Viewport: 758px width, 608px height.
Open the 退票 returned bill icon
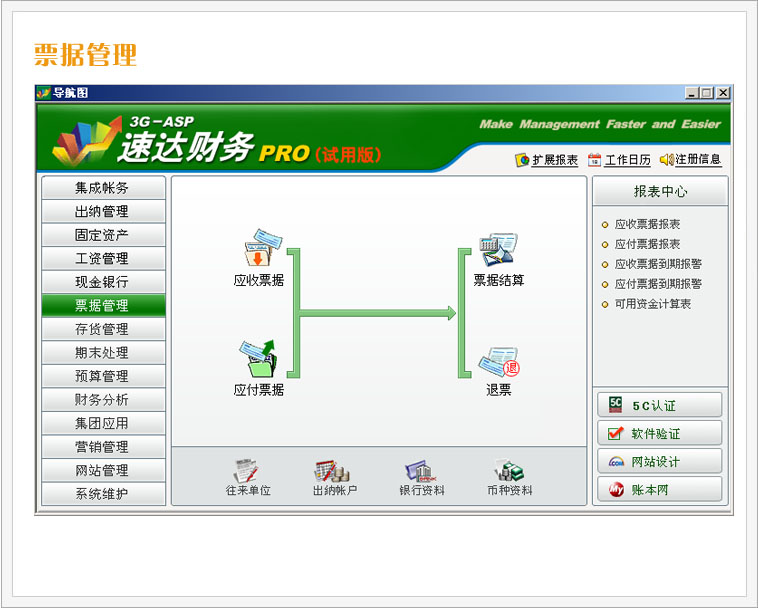coord(499,362)
